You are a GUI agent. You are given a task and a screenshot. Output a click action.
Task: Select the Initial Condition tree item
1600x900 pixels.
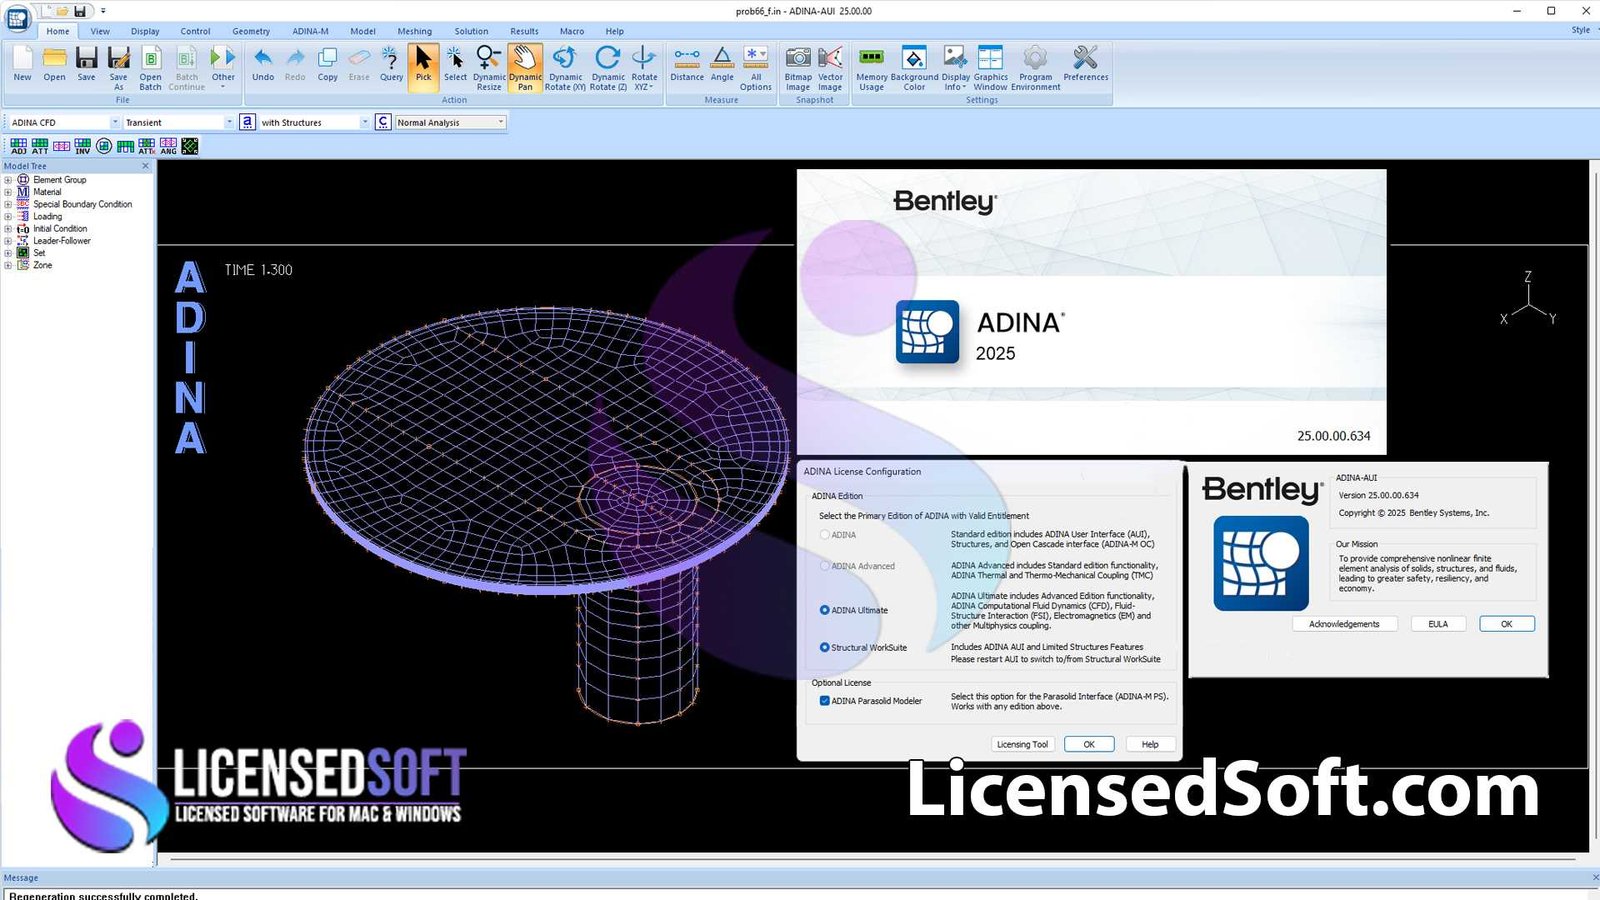[59, 229]
